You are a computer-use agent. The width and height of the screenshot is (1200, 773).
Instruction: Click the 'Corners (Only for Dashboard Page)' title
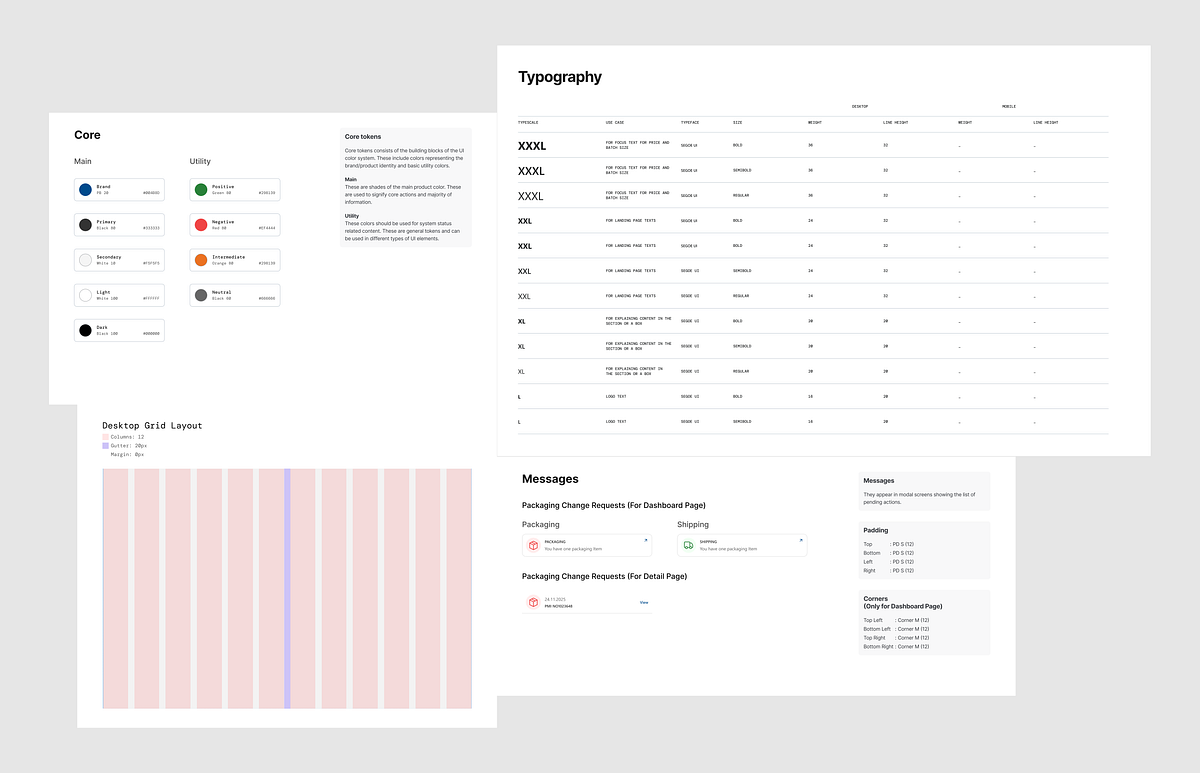click(903, 602)
